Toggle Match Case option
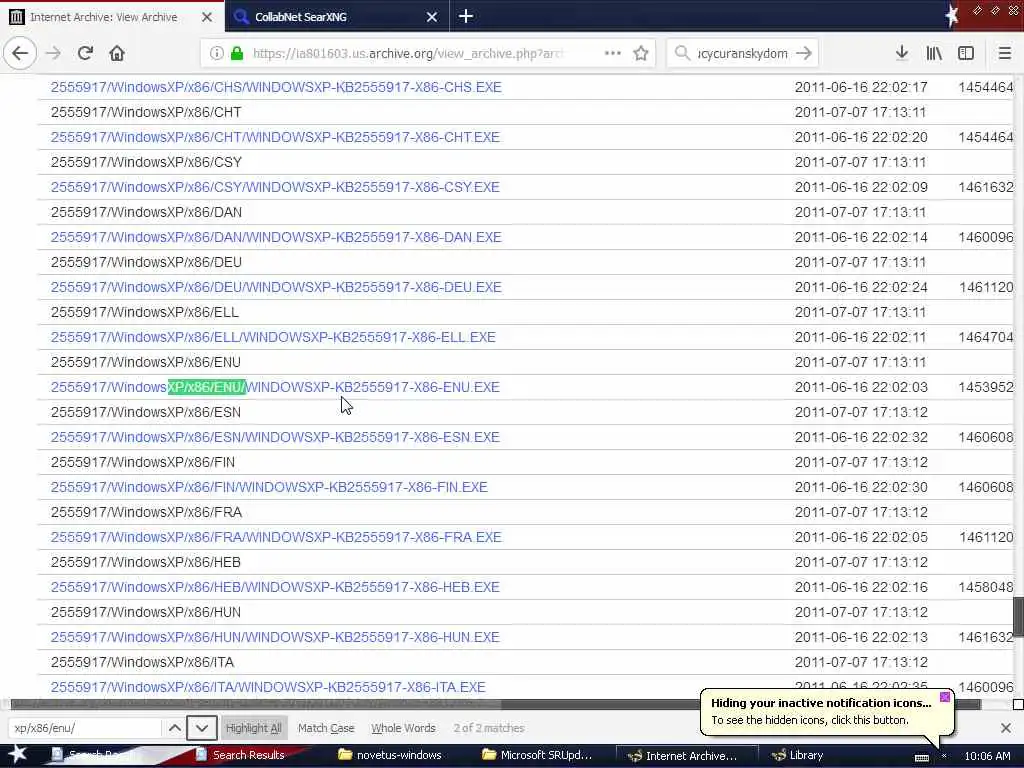Screen dimensions: 1024x768 click(326, 728)
